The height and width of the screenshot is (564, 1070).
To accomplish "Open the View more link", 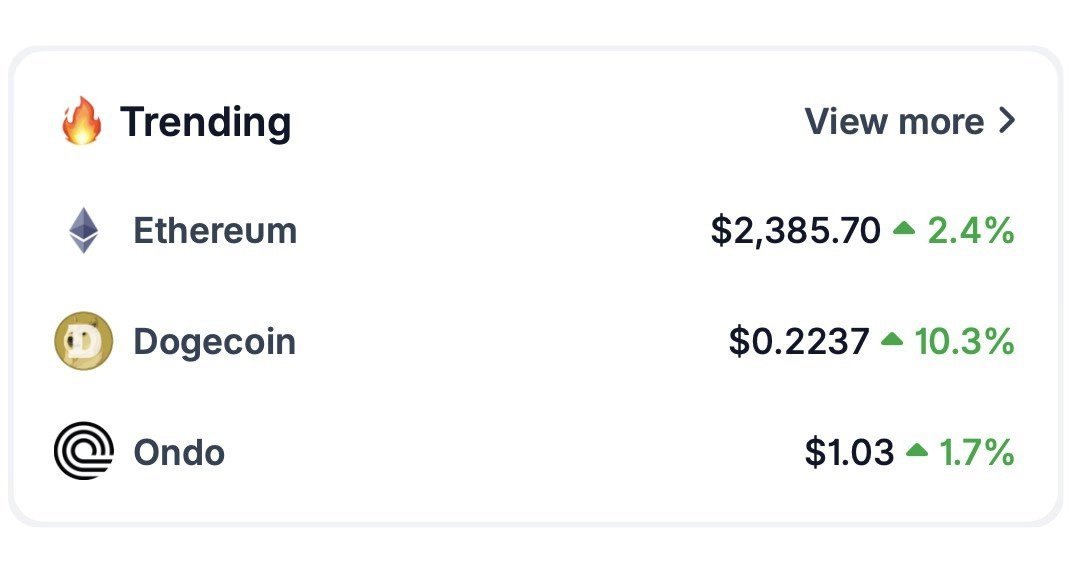I will point(910,121).
